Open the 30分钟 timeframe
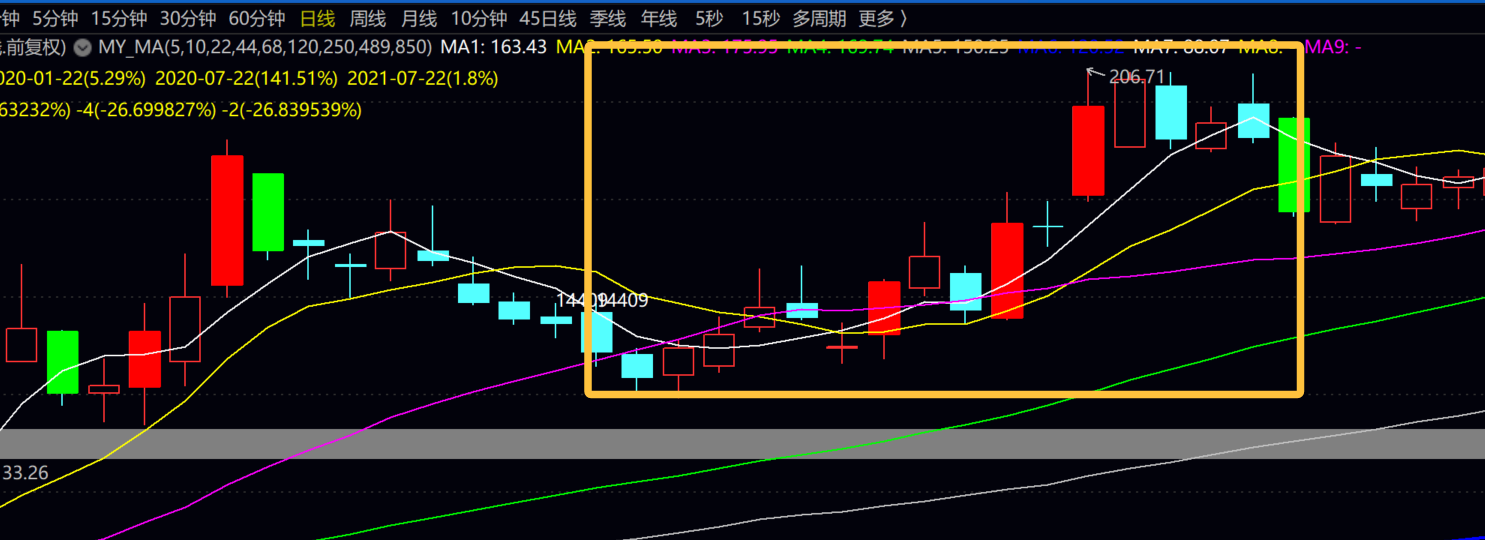Viewport: 1485px width, 540px height. coord(187,18)
